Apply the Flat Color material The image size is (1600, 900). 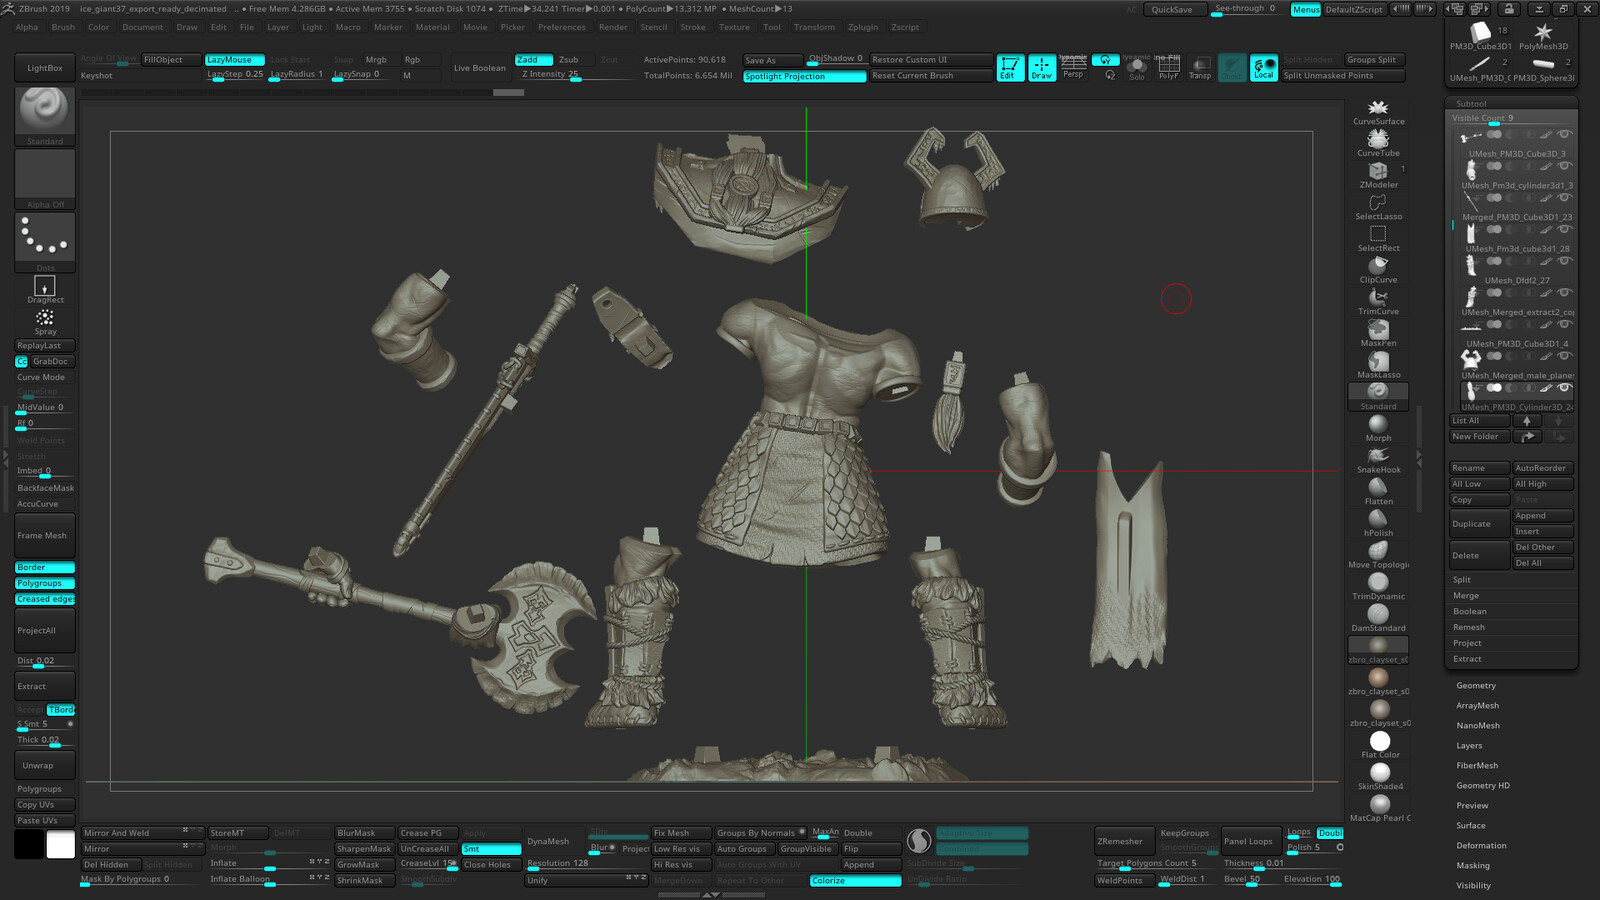pos(1380,744)
